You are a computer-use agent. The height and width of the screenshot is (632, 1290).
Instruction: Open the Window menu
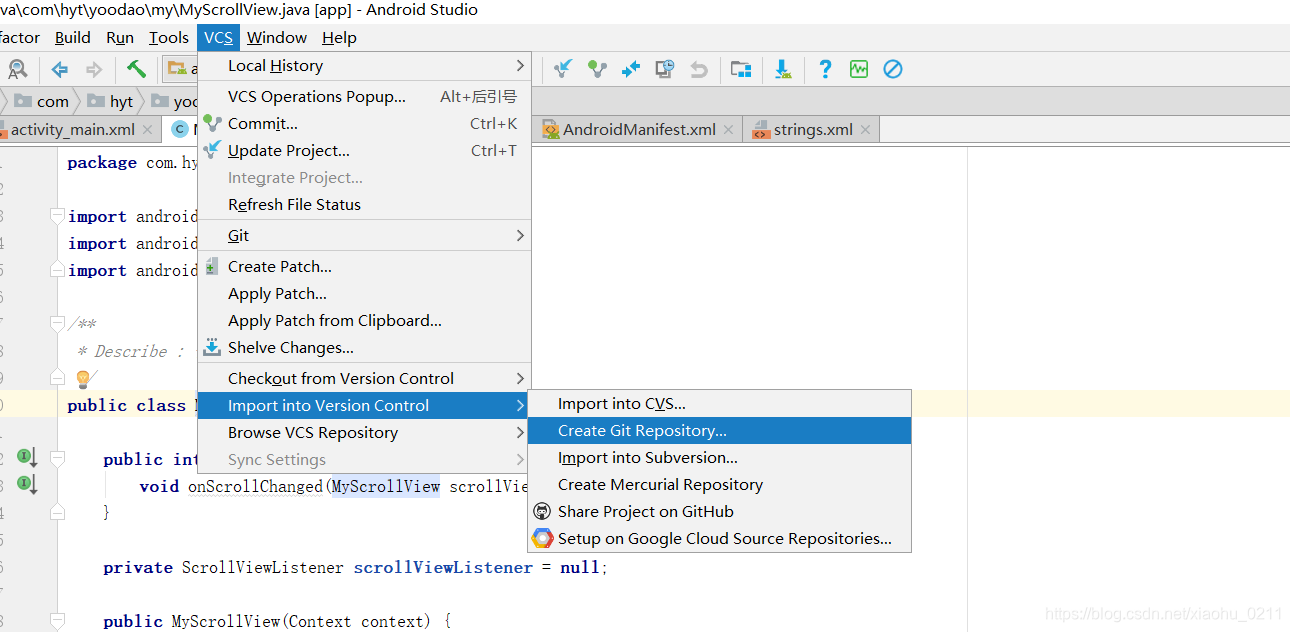point(277,37)
